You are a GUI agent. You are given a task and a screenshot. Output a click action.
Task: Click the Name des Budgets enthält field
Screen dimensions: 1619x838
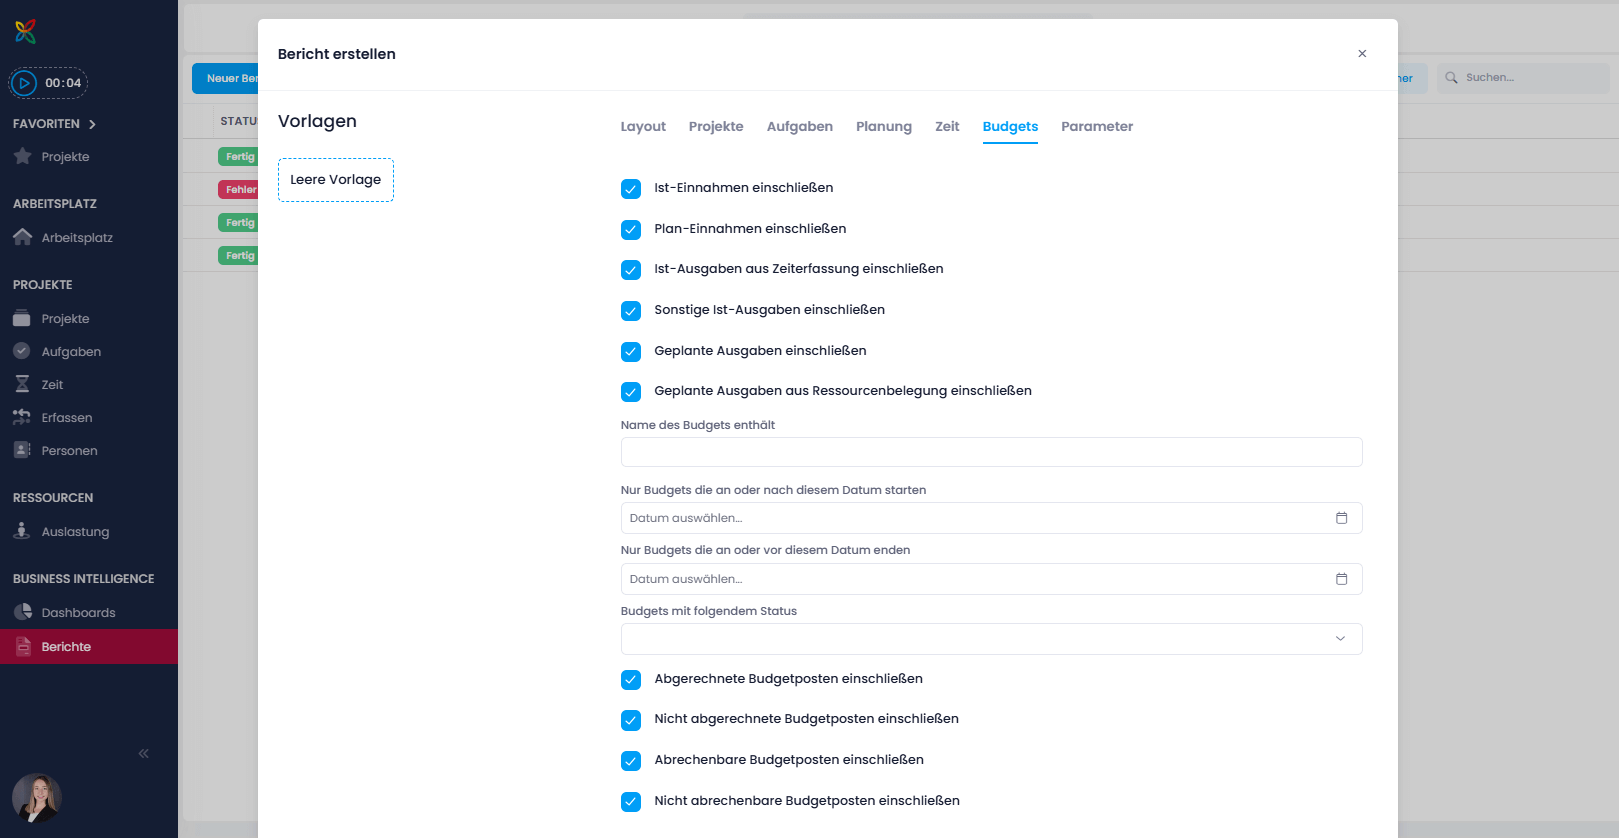coord(991,452)
